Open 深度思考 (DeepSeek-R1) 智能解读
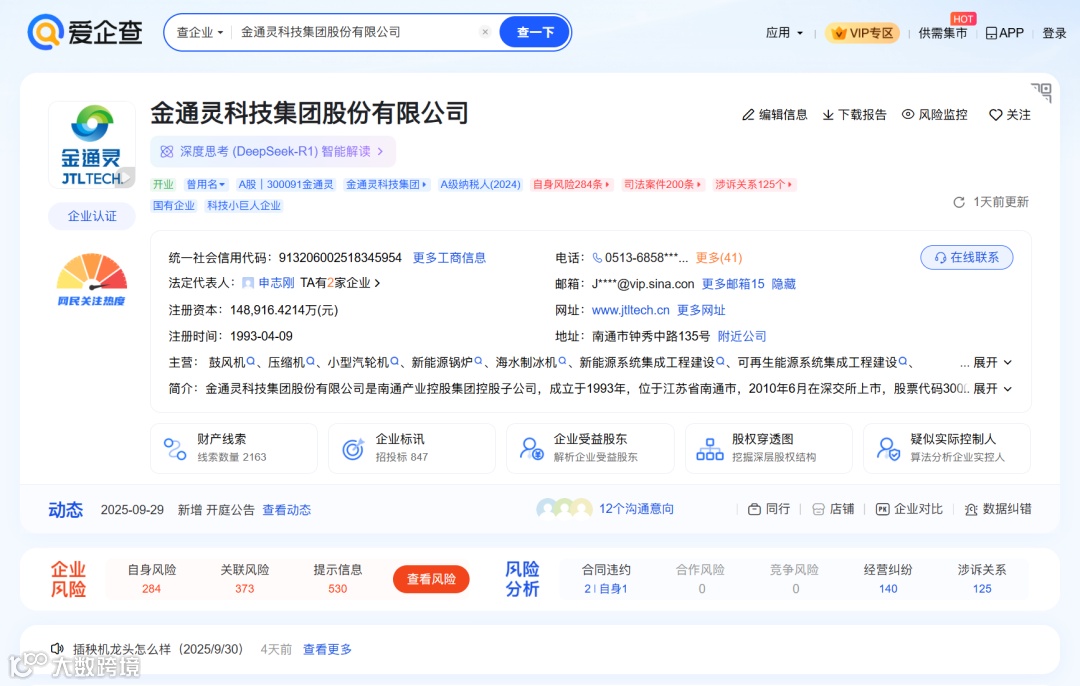1080x686 pixels. coord(273,152)
